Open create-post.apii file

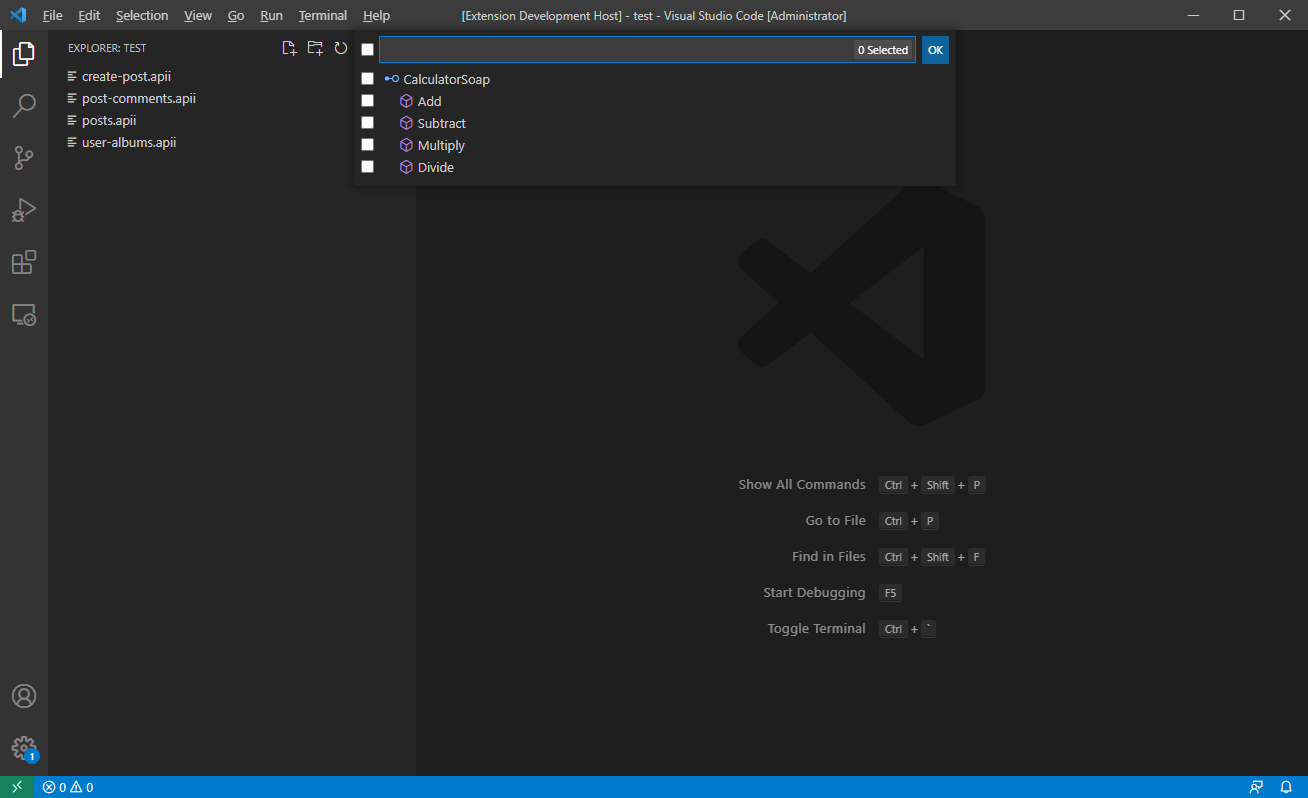[x=126, y=76]
